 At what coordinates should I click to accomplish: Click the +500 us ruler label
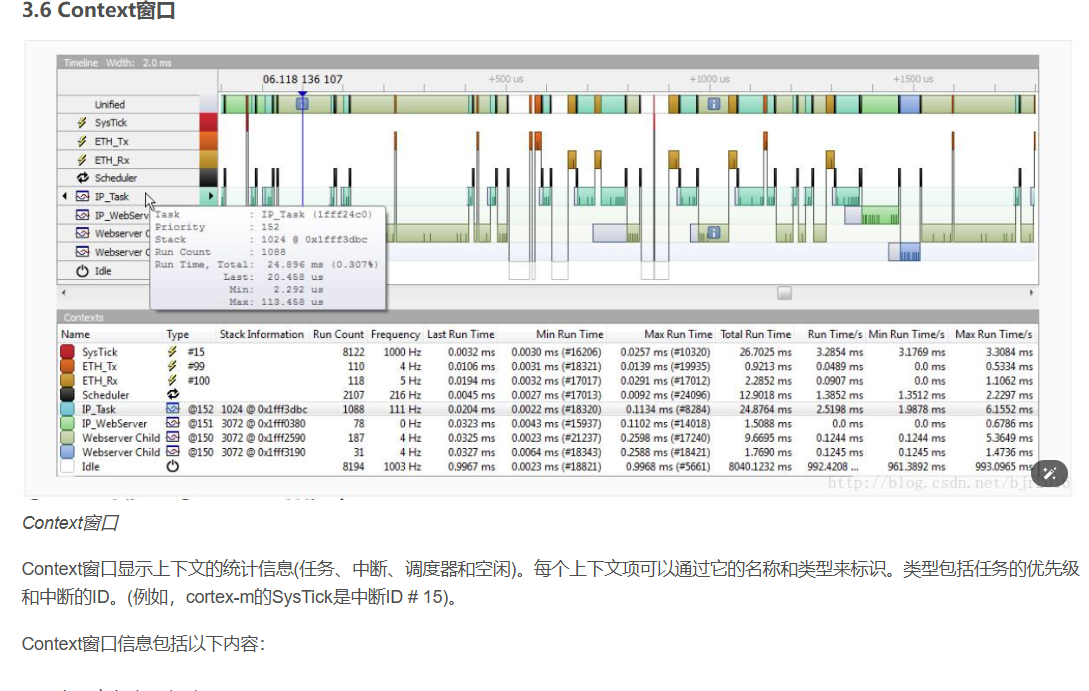506,79
